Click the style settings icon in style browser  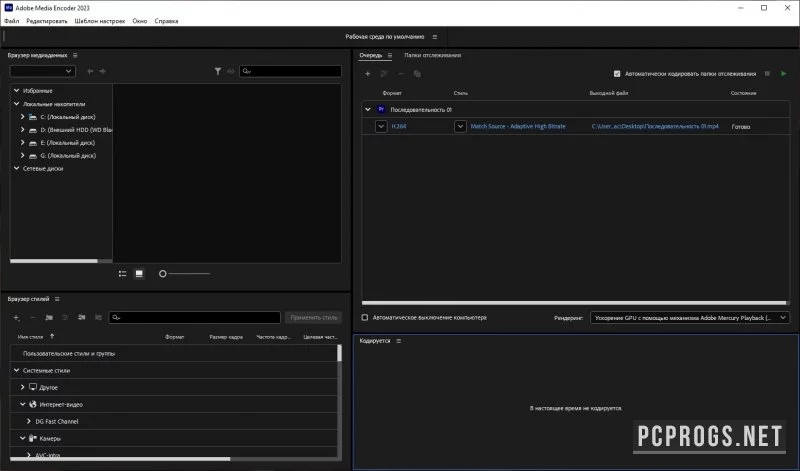[65, 318]
